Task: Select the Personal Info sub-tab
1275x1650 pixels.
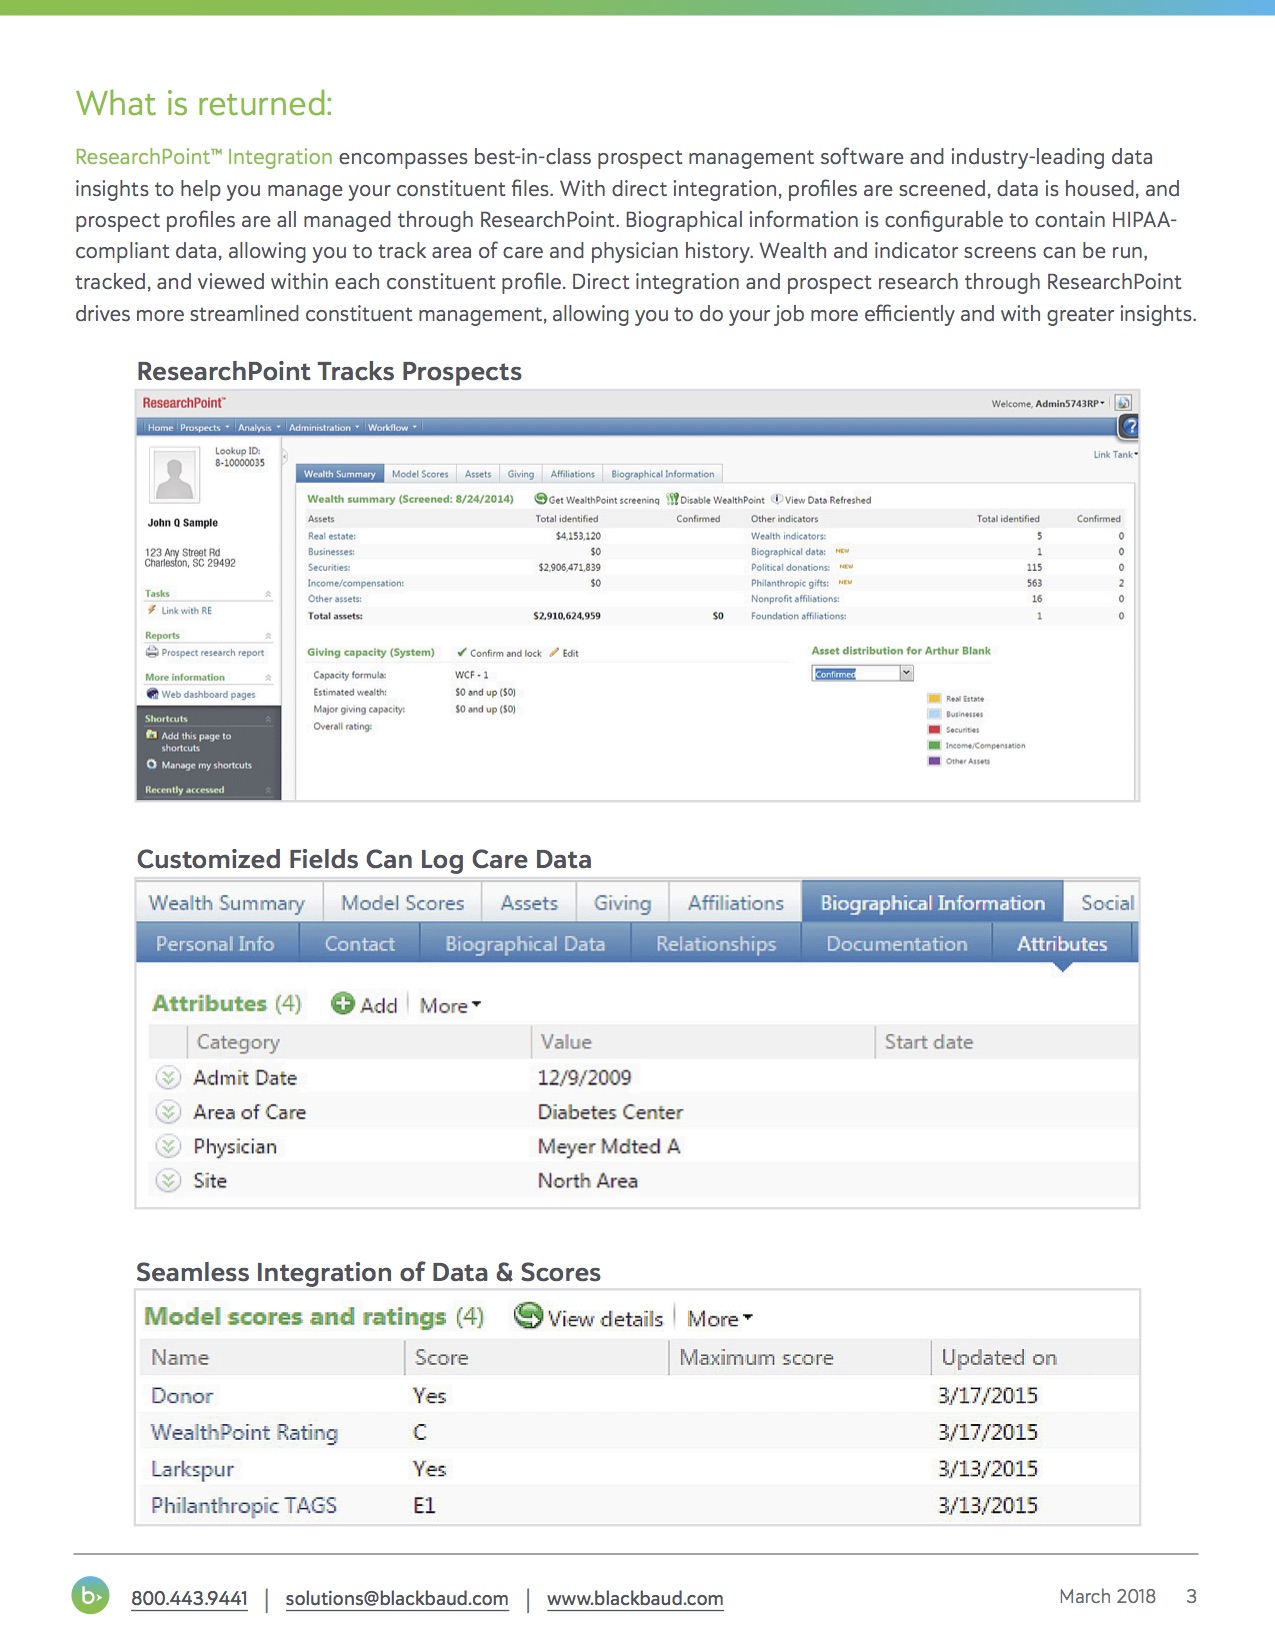Action: (x=215, y=943)
